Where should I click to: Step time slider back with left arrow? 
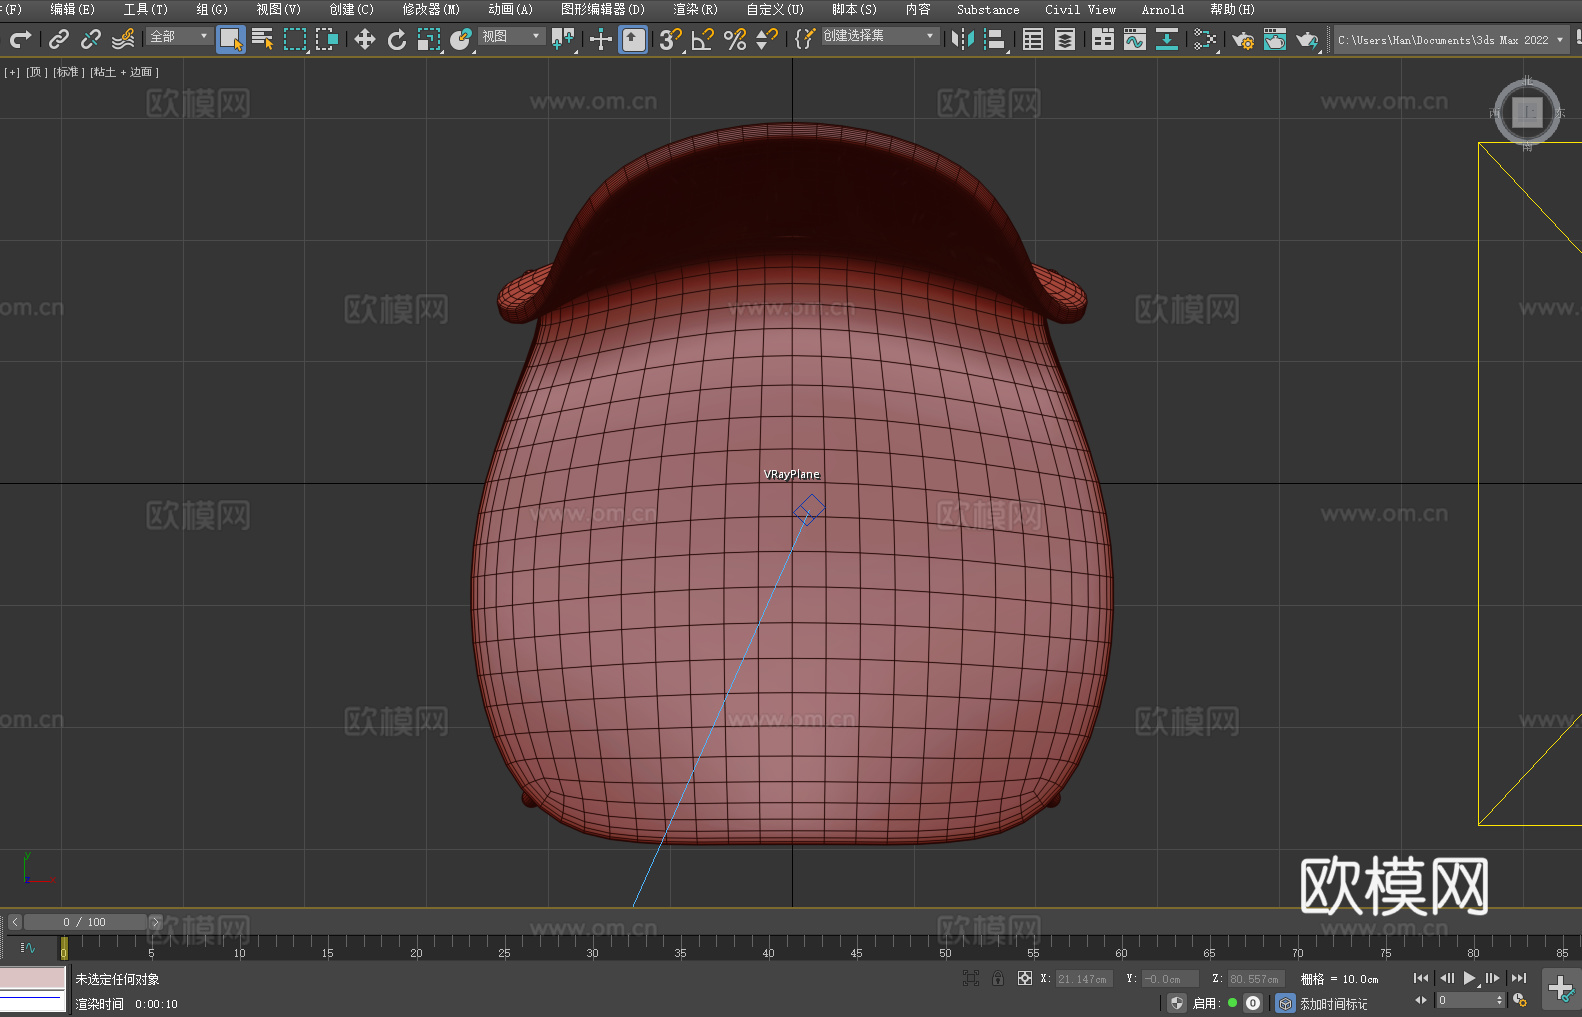tap(14, 922)
